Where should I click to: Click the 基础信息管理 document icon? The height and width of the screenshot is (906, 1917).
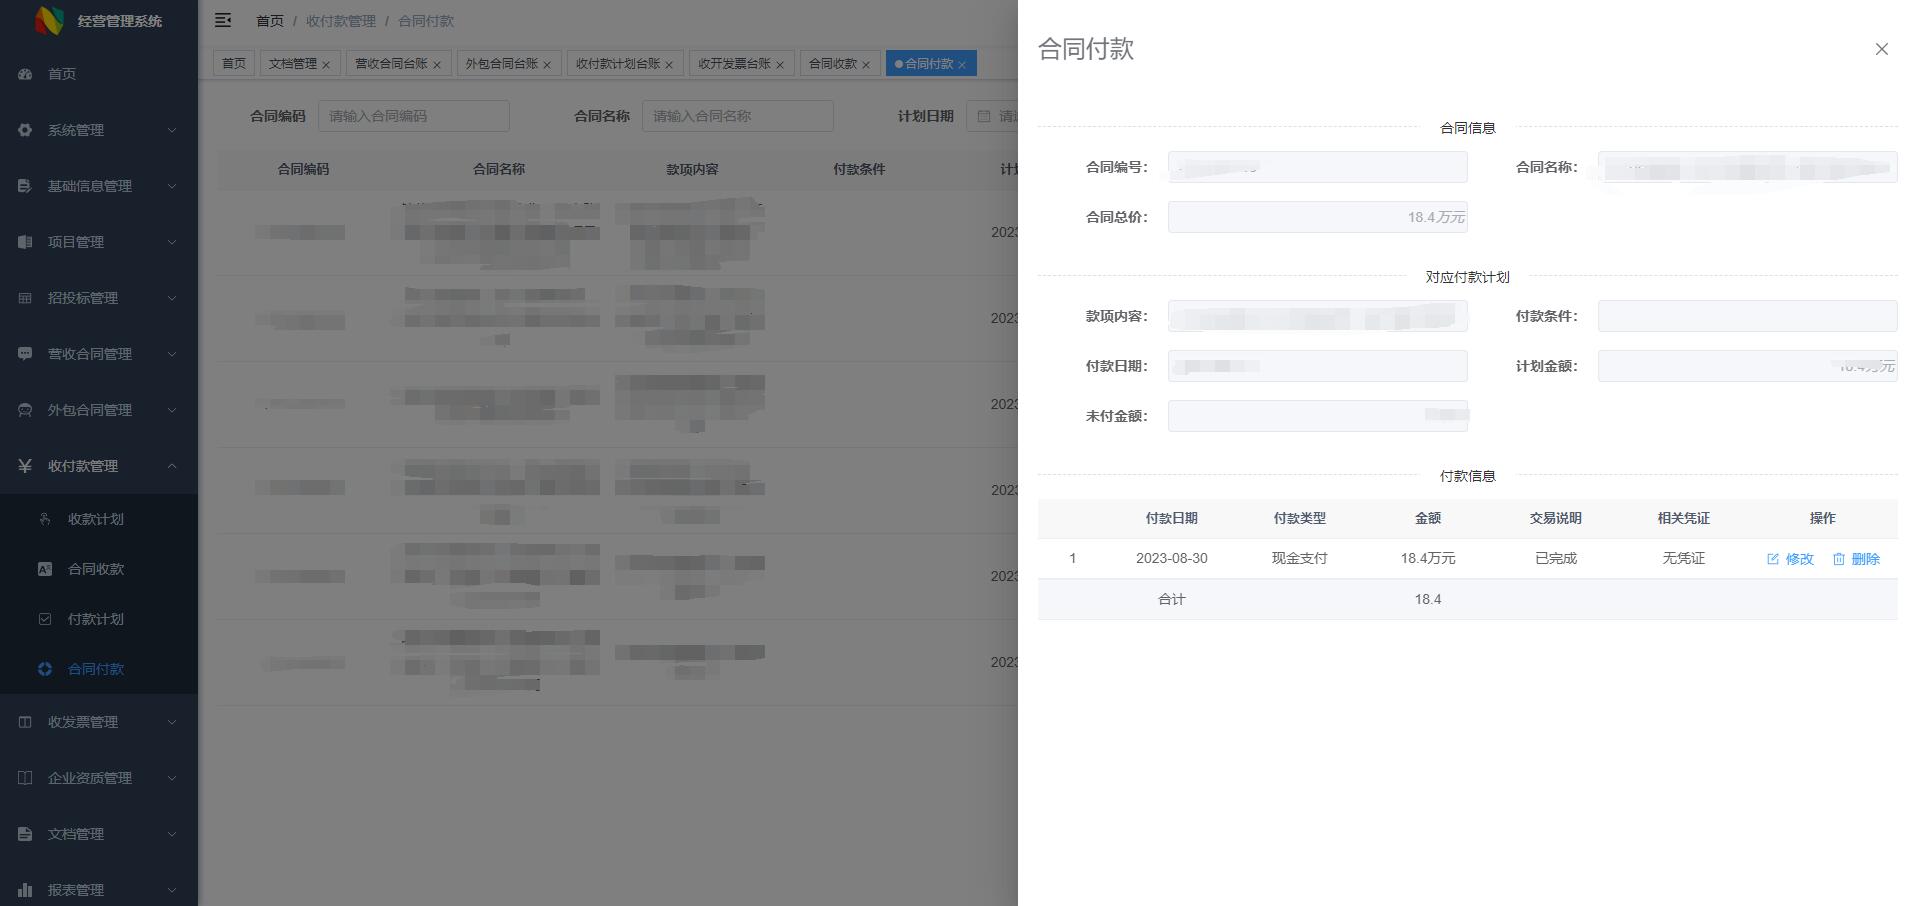click(25, 186)
